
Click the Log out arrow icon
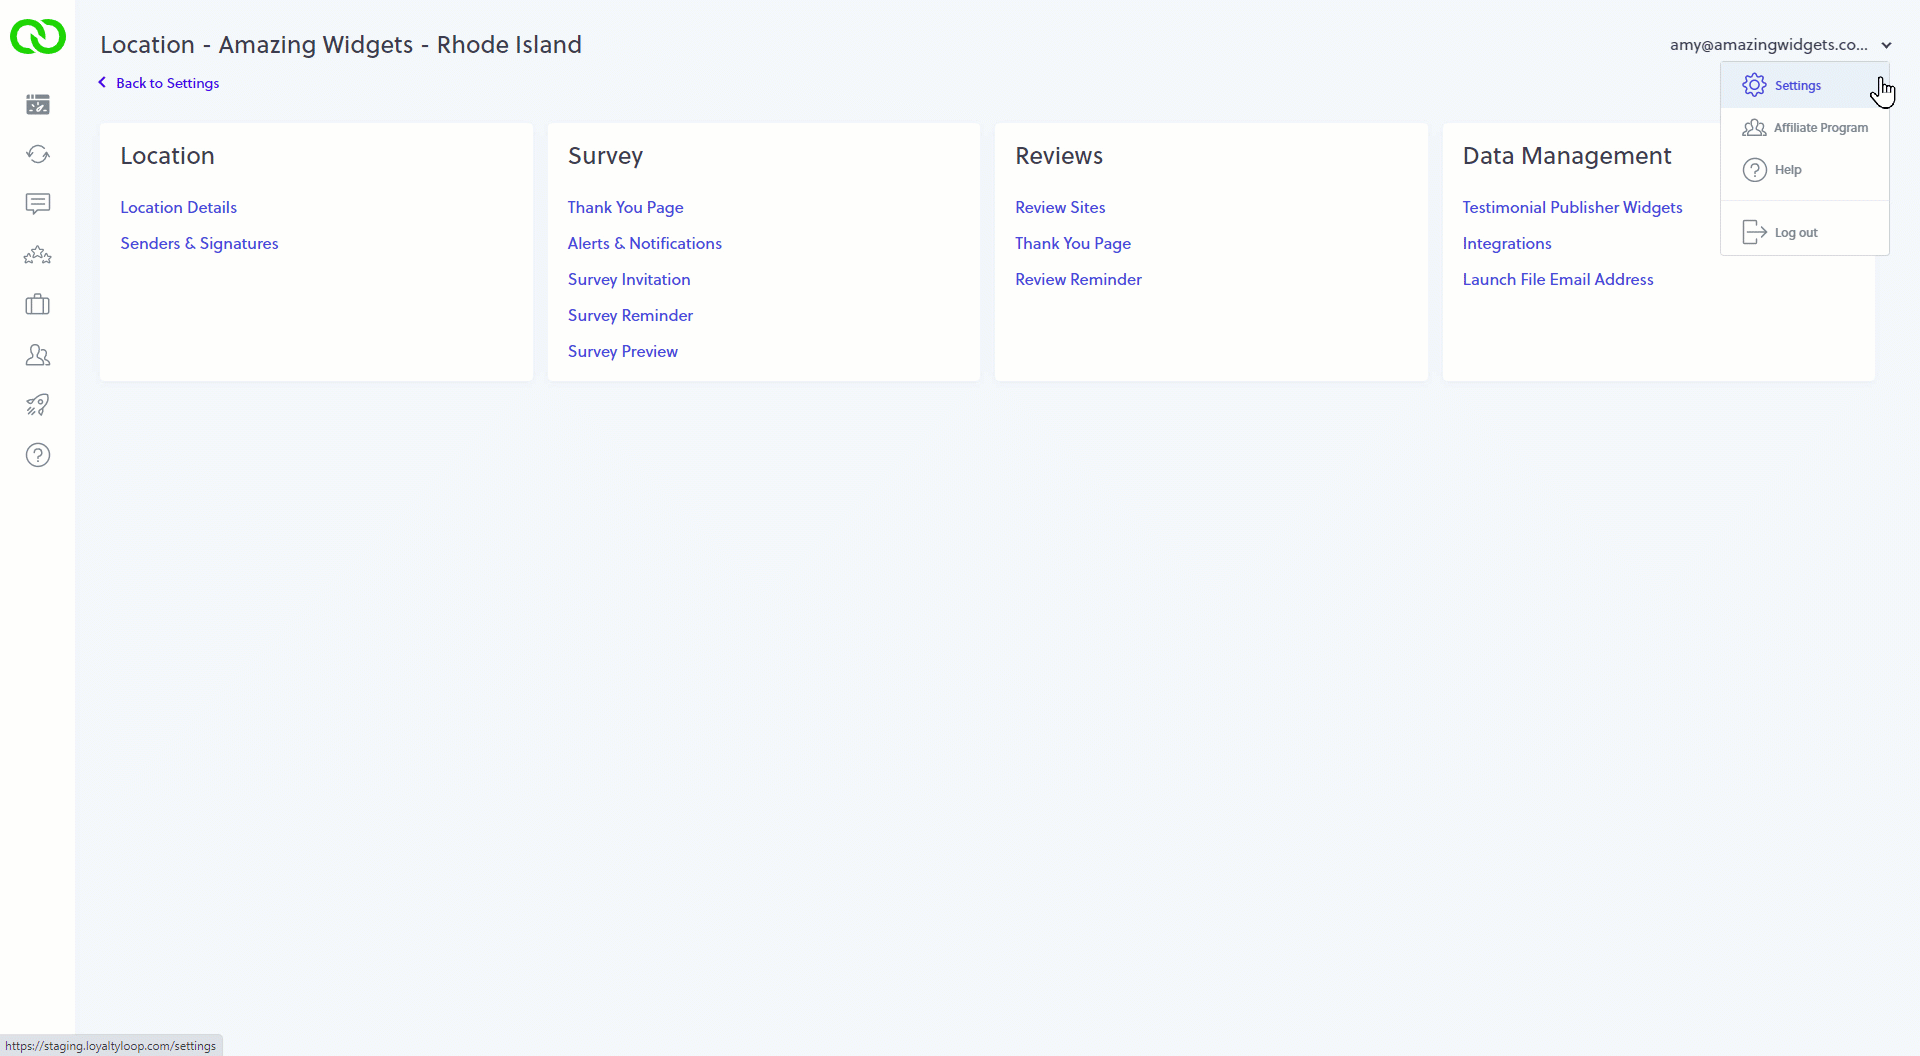coord(1754,232)
